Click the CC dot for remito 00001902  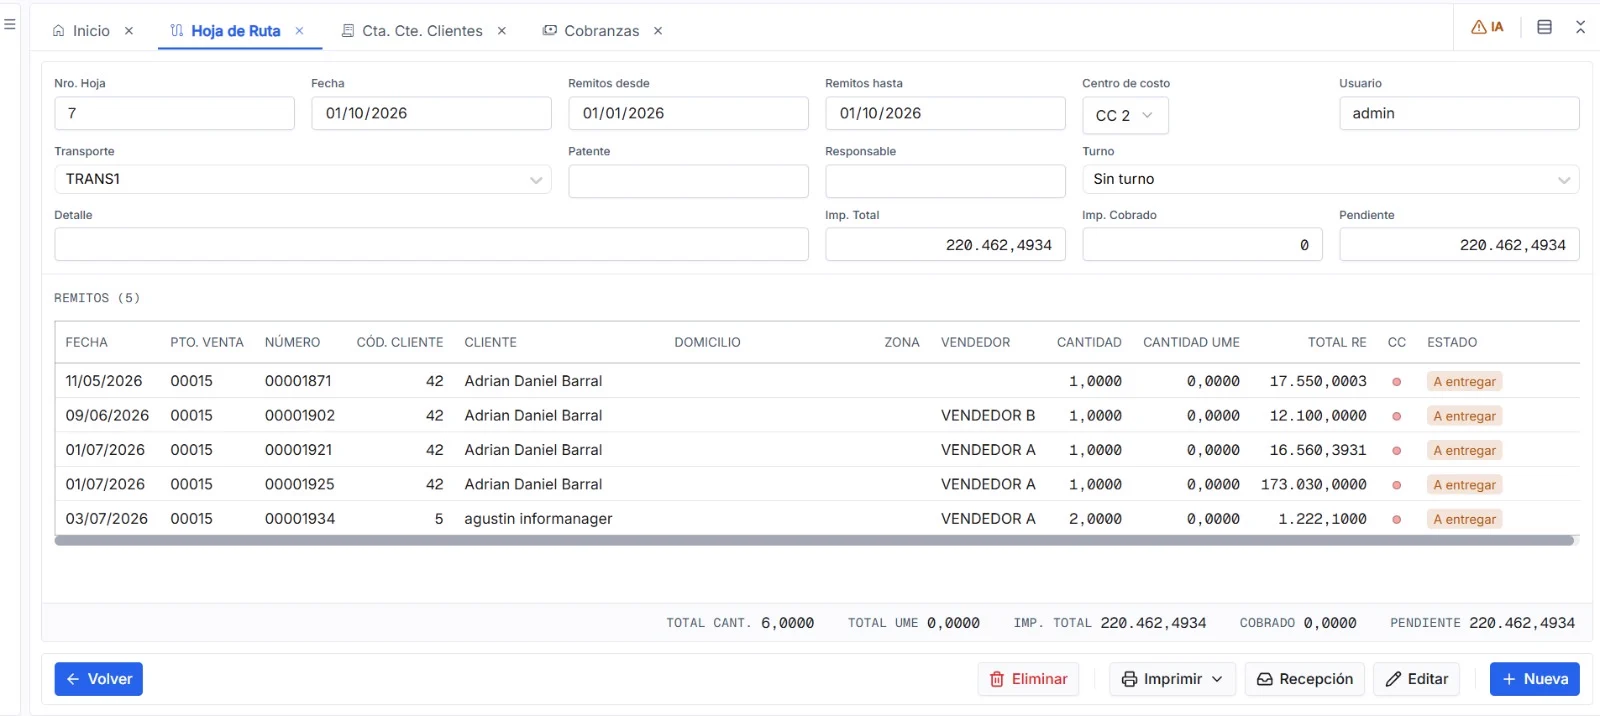pyautogui.click(x=1397, y=416)
